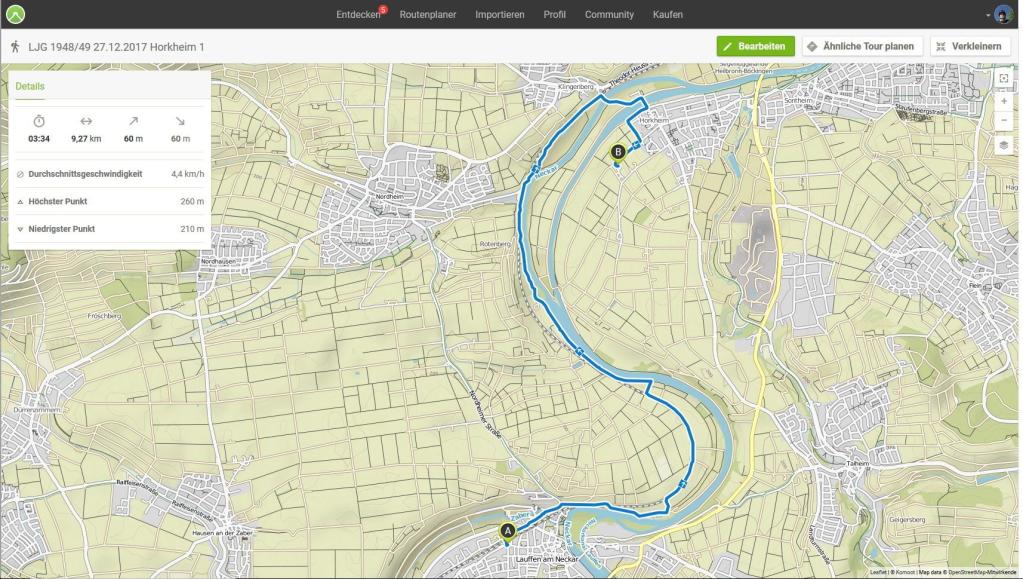
Task: Click the Leaflet attribution link
Action: 878,572
